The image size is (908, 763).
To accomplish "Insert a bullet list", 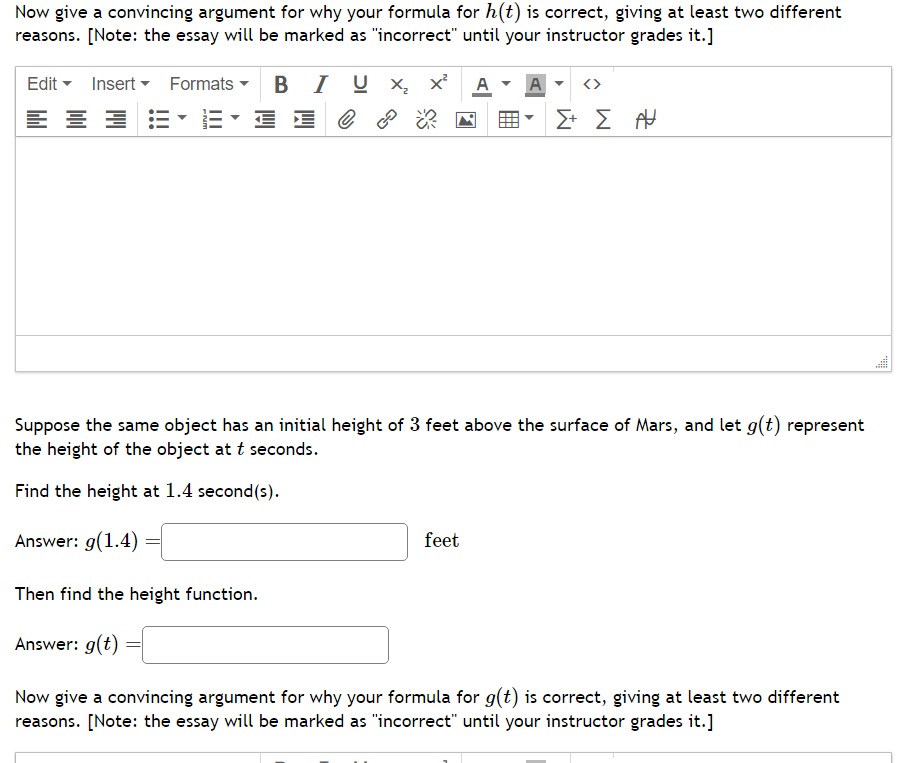I will tap(159, 119).
